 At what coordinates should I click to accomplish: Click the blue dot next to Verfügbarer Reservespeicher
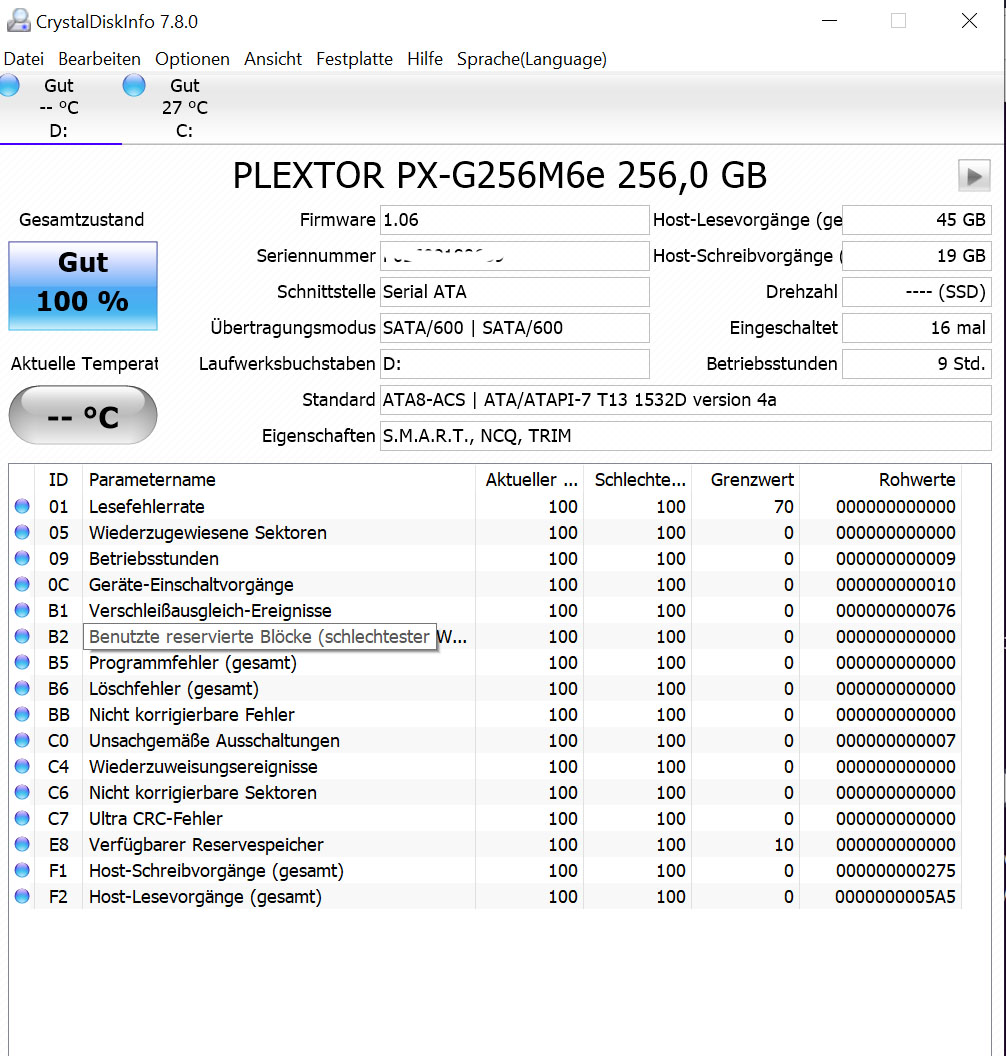(21, 845)
